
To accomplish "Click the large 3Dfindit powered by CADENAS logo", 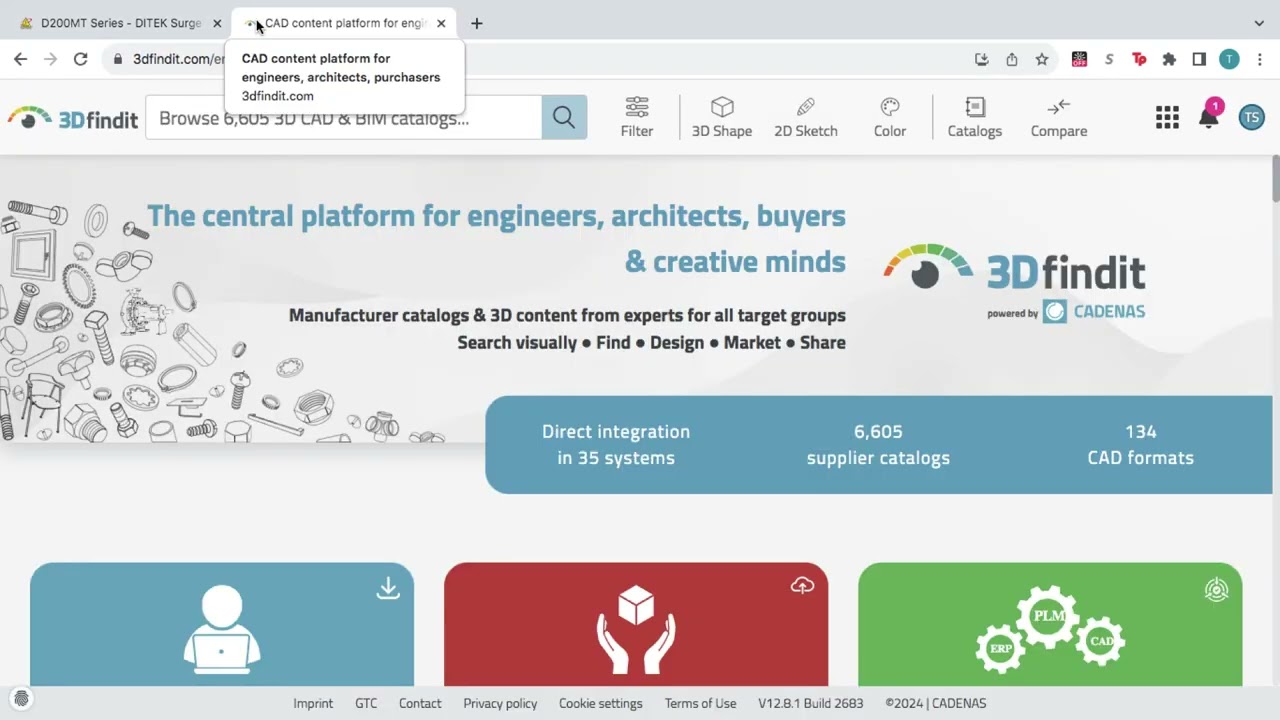I will [1015, 283].
